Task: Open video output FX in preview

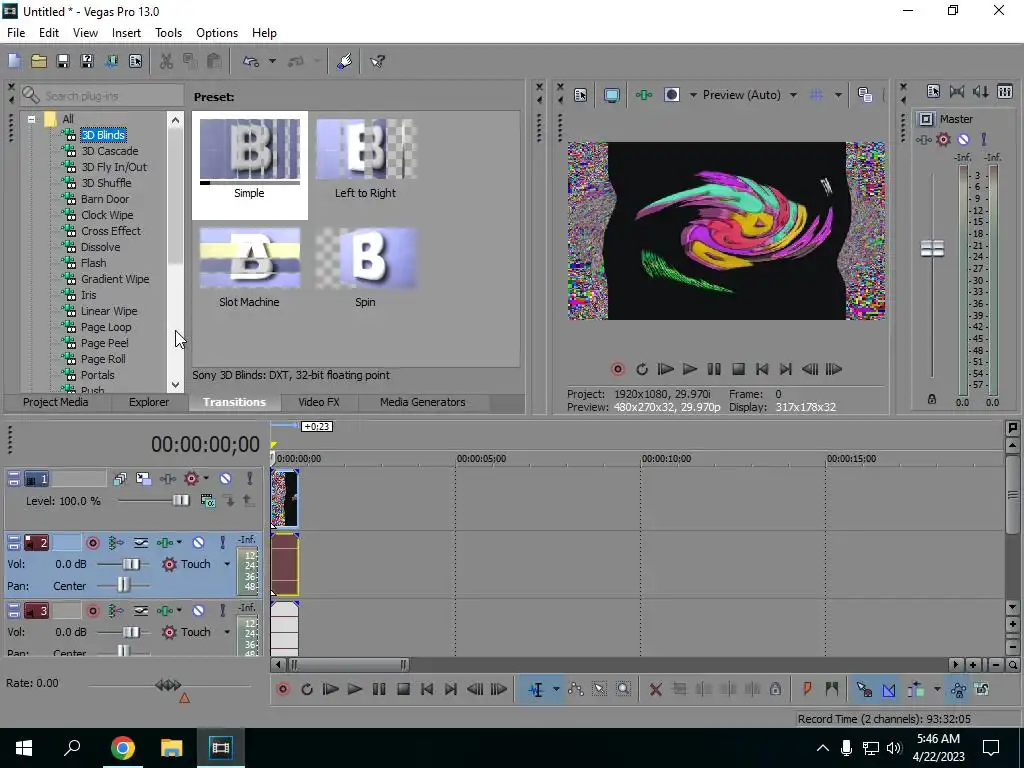Action: tap(644, 95)
